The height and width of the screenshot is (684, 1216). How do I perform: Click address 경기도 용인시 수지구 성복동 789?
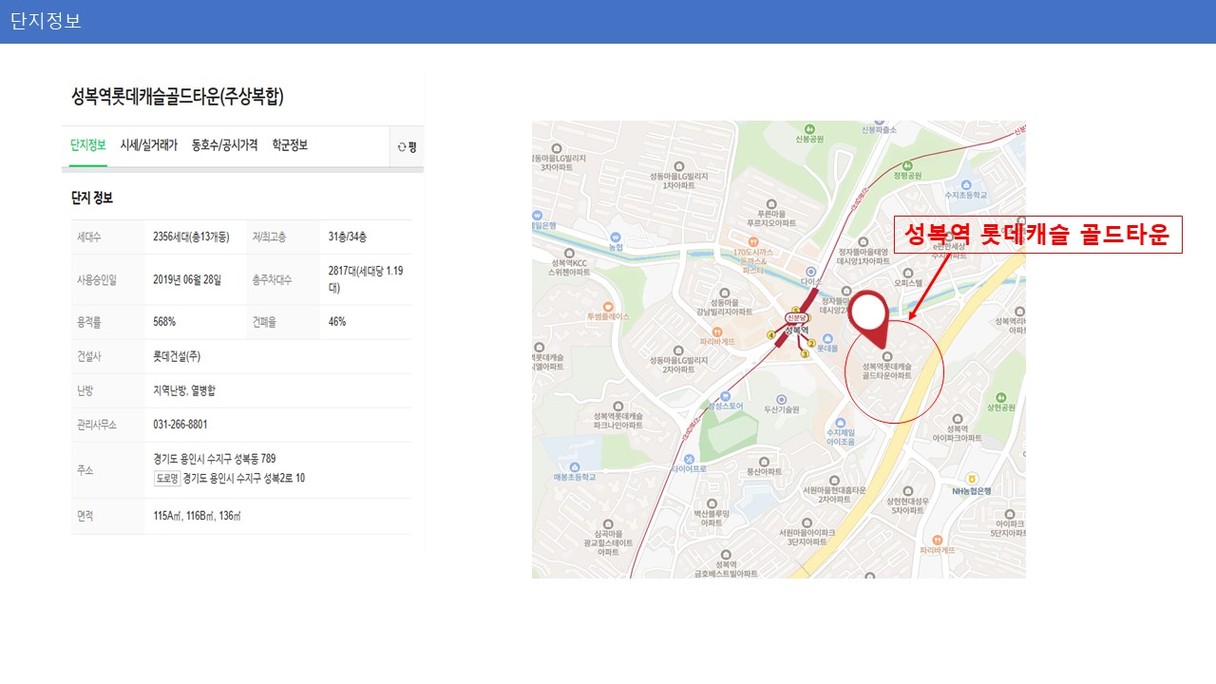(214, 459)
